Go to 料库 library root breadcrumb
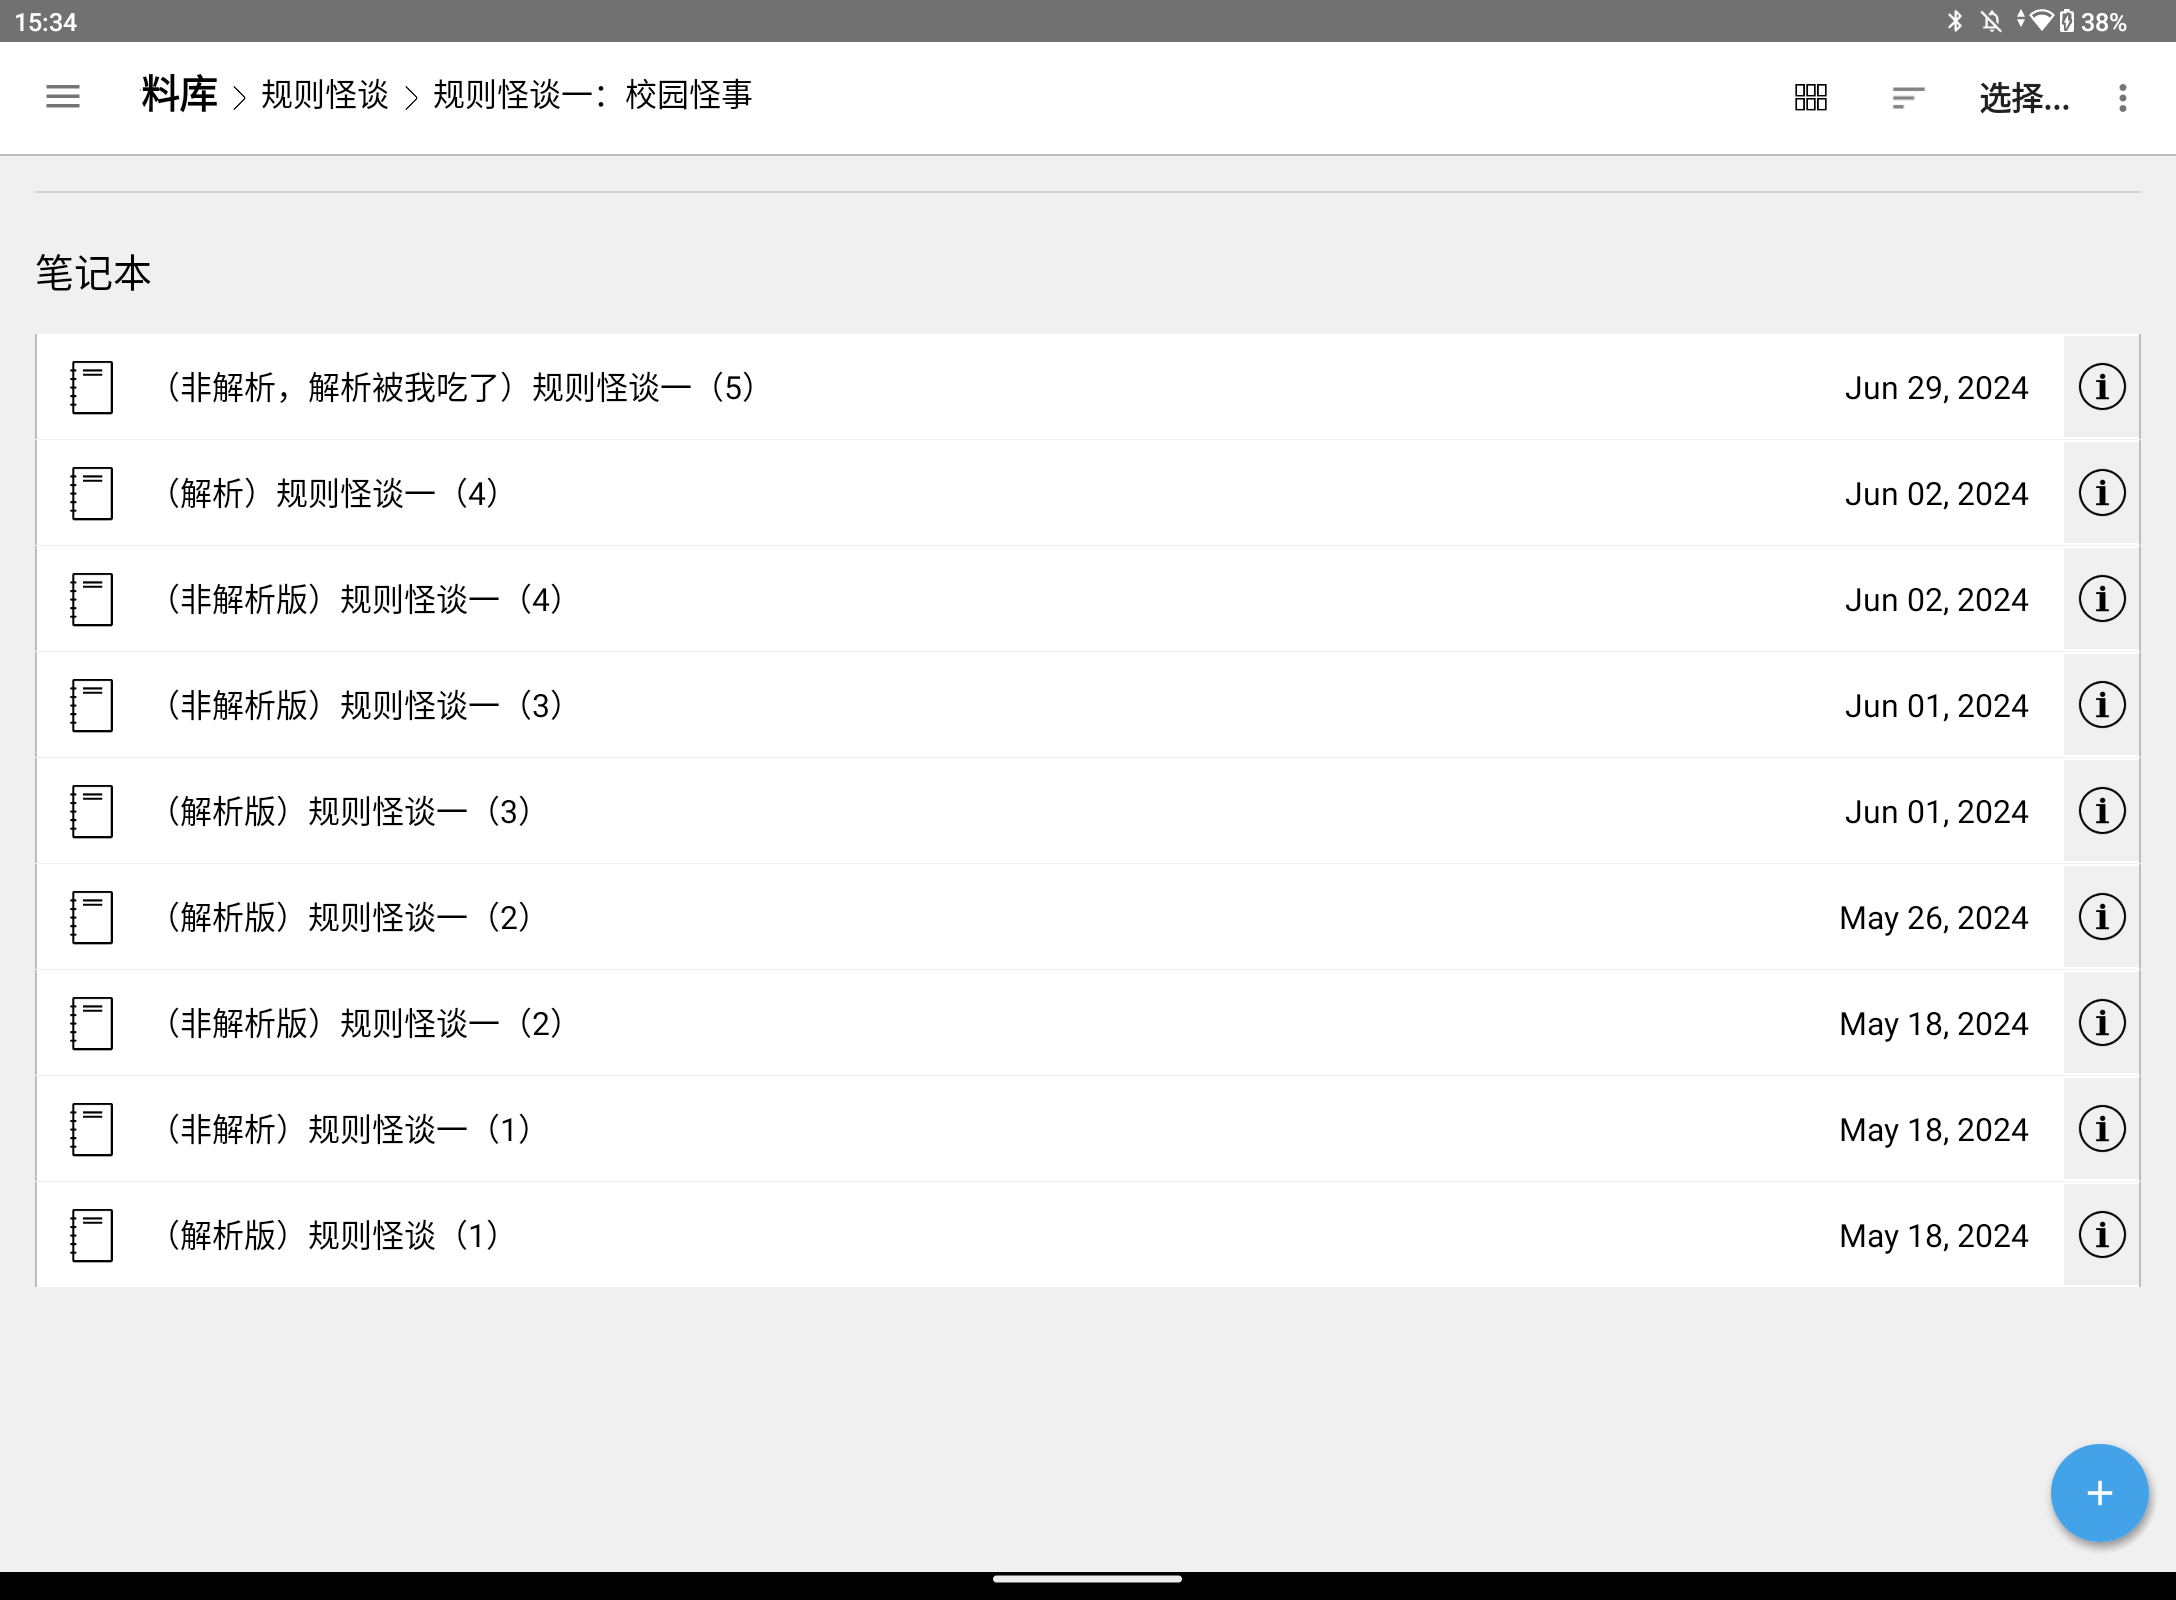This screenshot has height=1600, width=2176. click(179, 95)
